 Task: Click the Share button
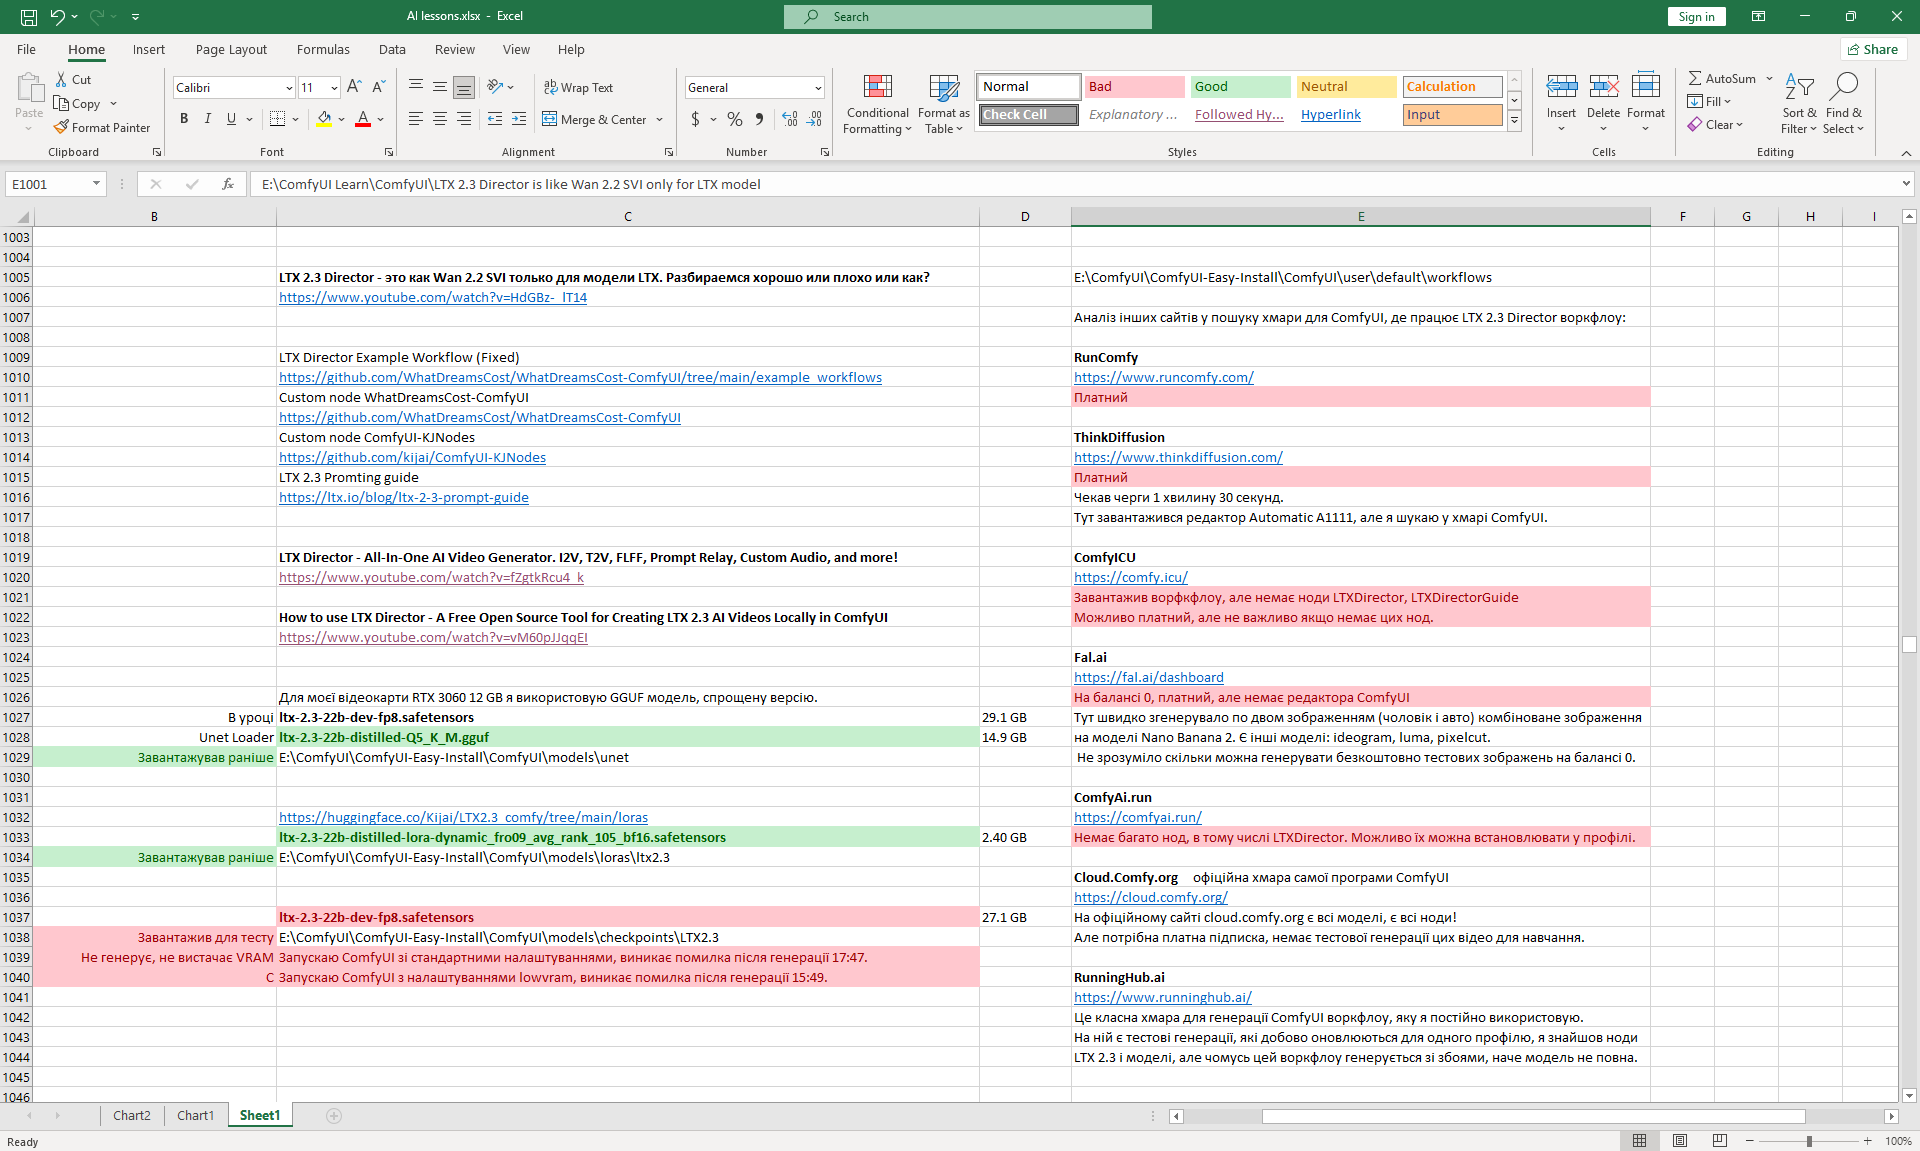[x=1873, y=49]
